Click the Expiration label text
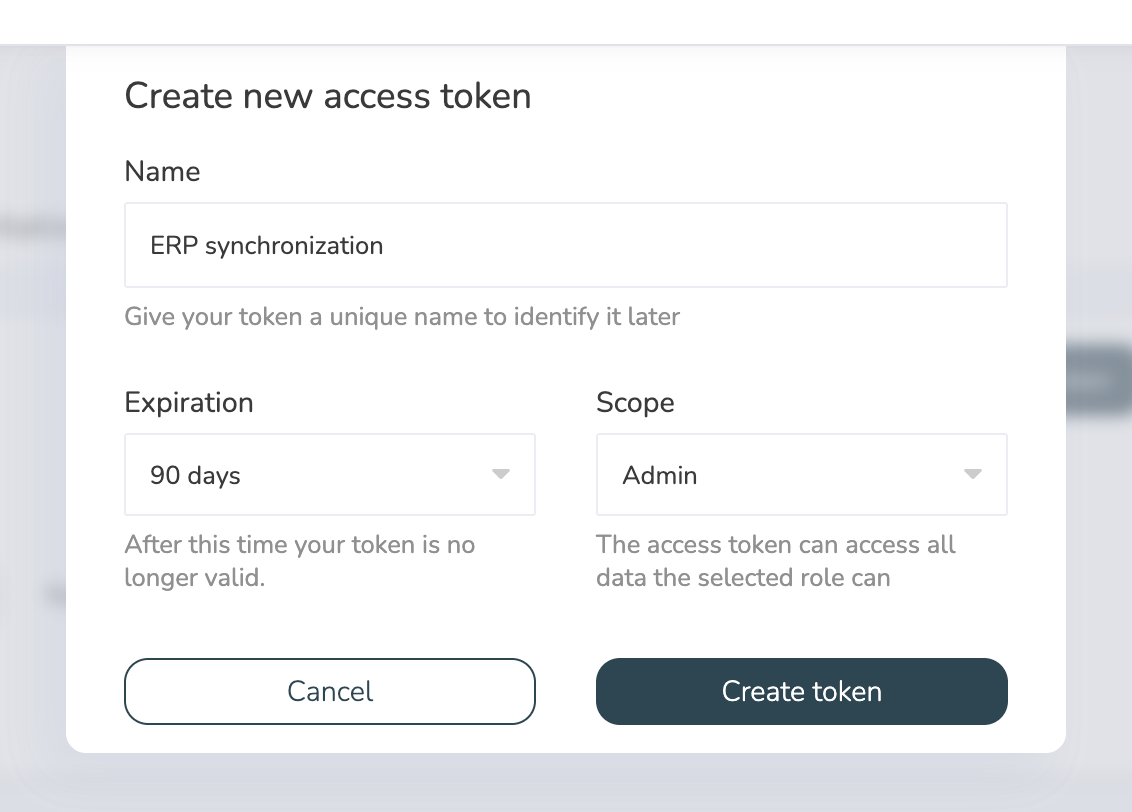1132x812 pixels. point(188,402)
